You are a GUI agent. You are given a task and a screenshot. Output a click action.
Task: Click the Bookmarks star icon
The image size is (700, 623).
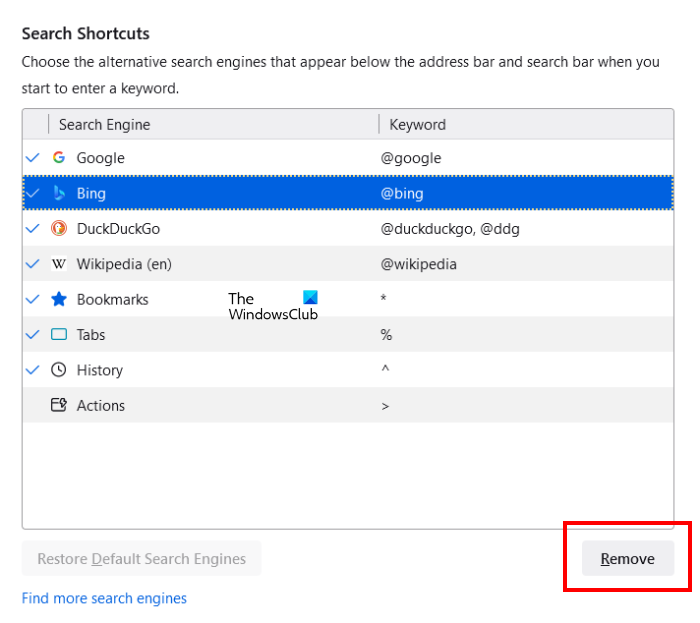click(59, 299)
